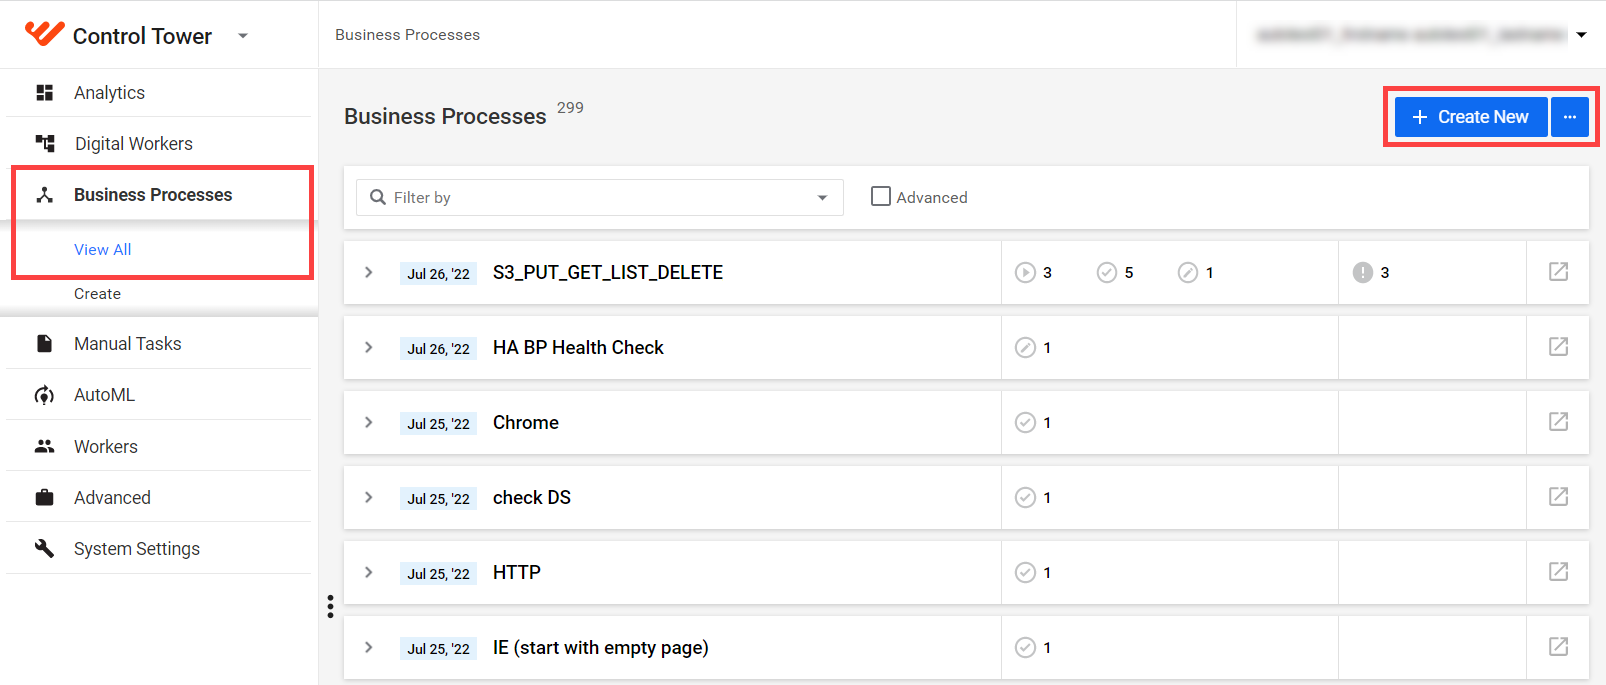Open S3_PUT_GET_LIST_DELETE in new window icon
1606x685 pixels.
(1558, 272)
